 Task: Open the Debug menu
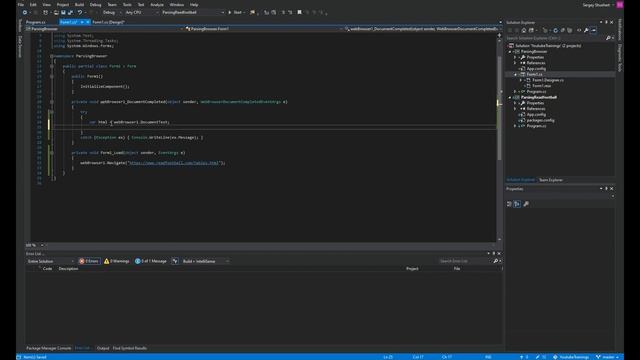(95, 4)
